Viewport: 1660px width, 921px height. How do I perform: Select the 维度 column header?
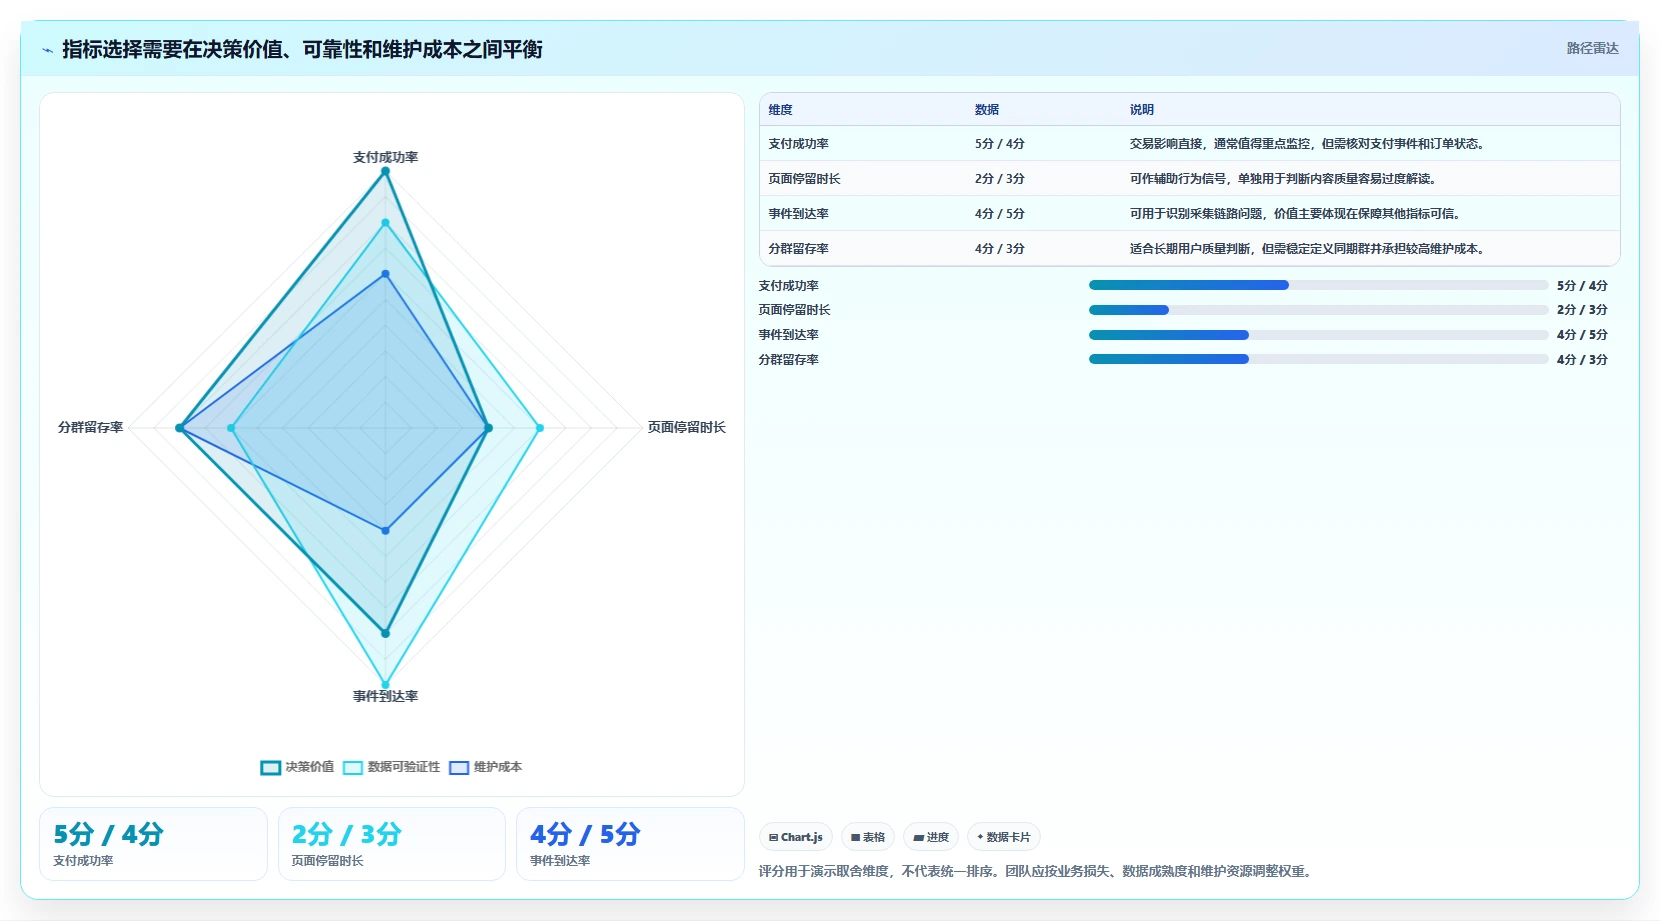(x=780, y=110)
